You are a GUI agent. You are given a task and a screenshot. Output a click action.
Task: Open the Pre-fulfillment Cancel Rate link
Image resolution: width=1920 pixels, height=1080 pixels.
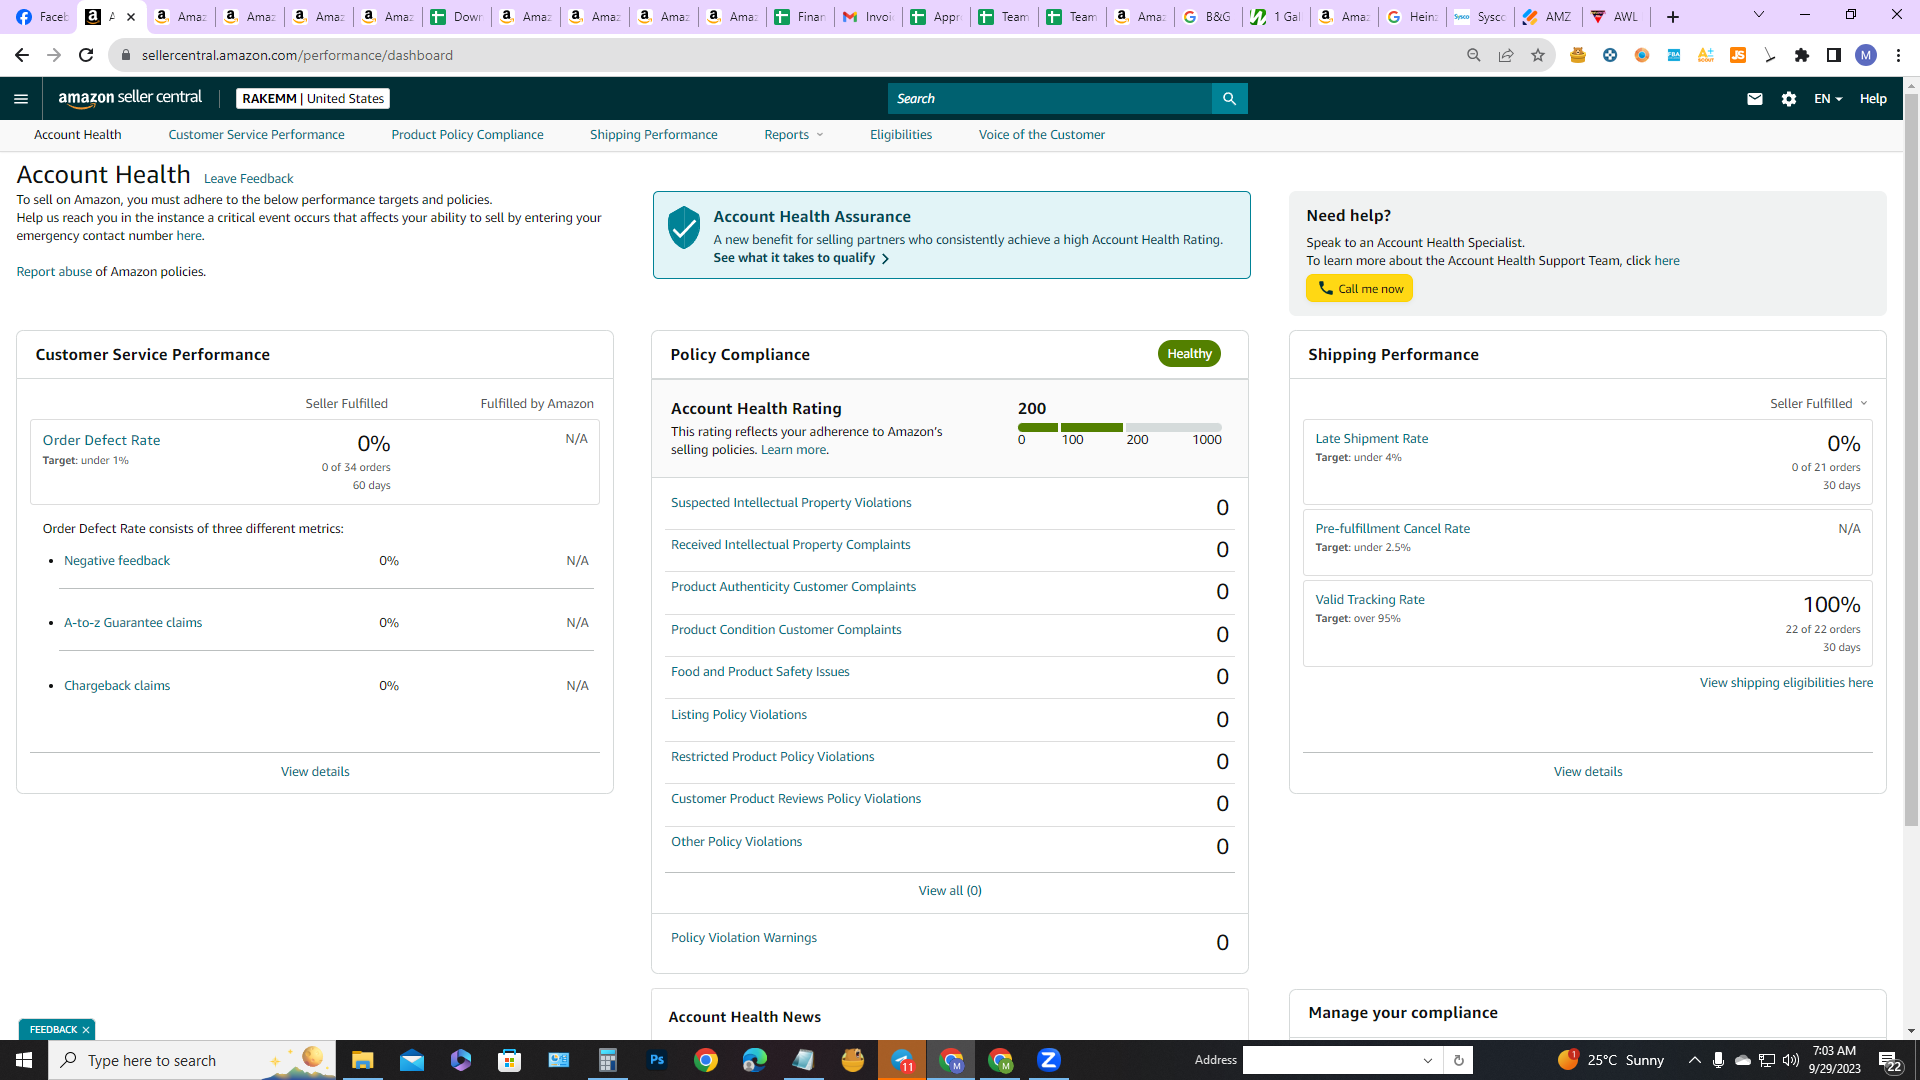pos(1392,529)
